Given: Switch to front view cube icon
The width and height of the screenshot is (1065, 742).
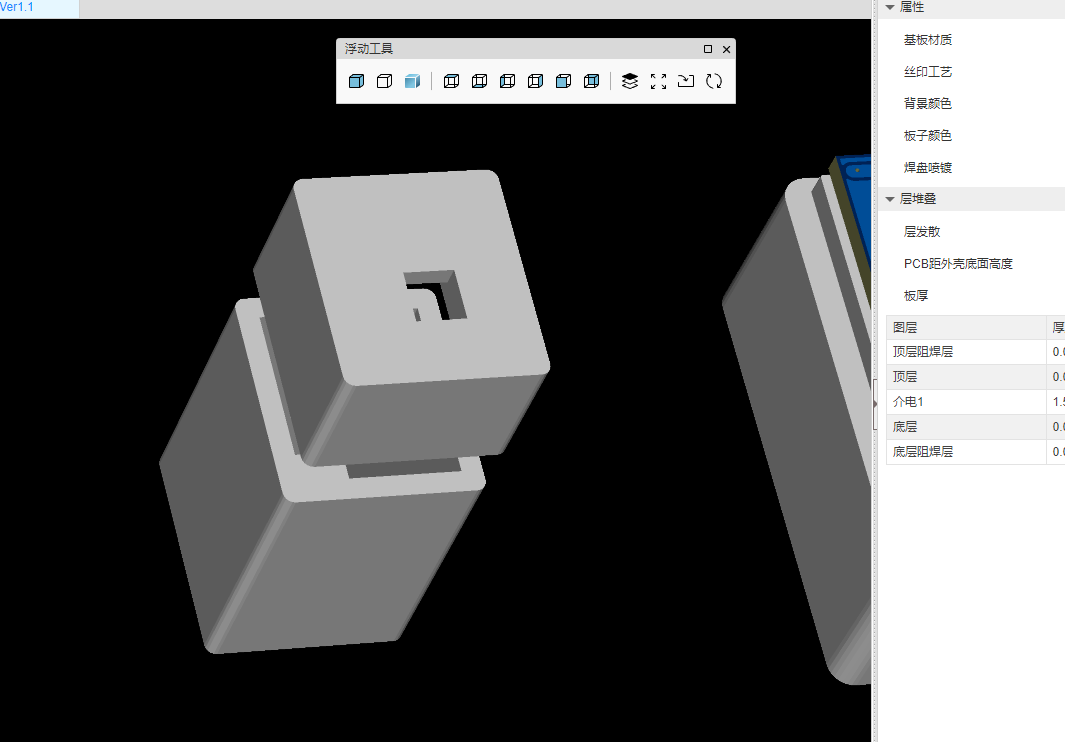Looking at the screenshot, I should [563, 82].
